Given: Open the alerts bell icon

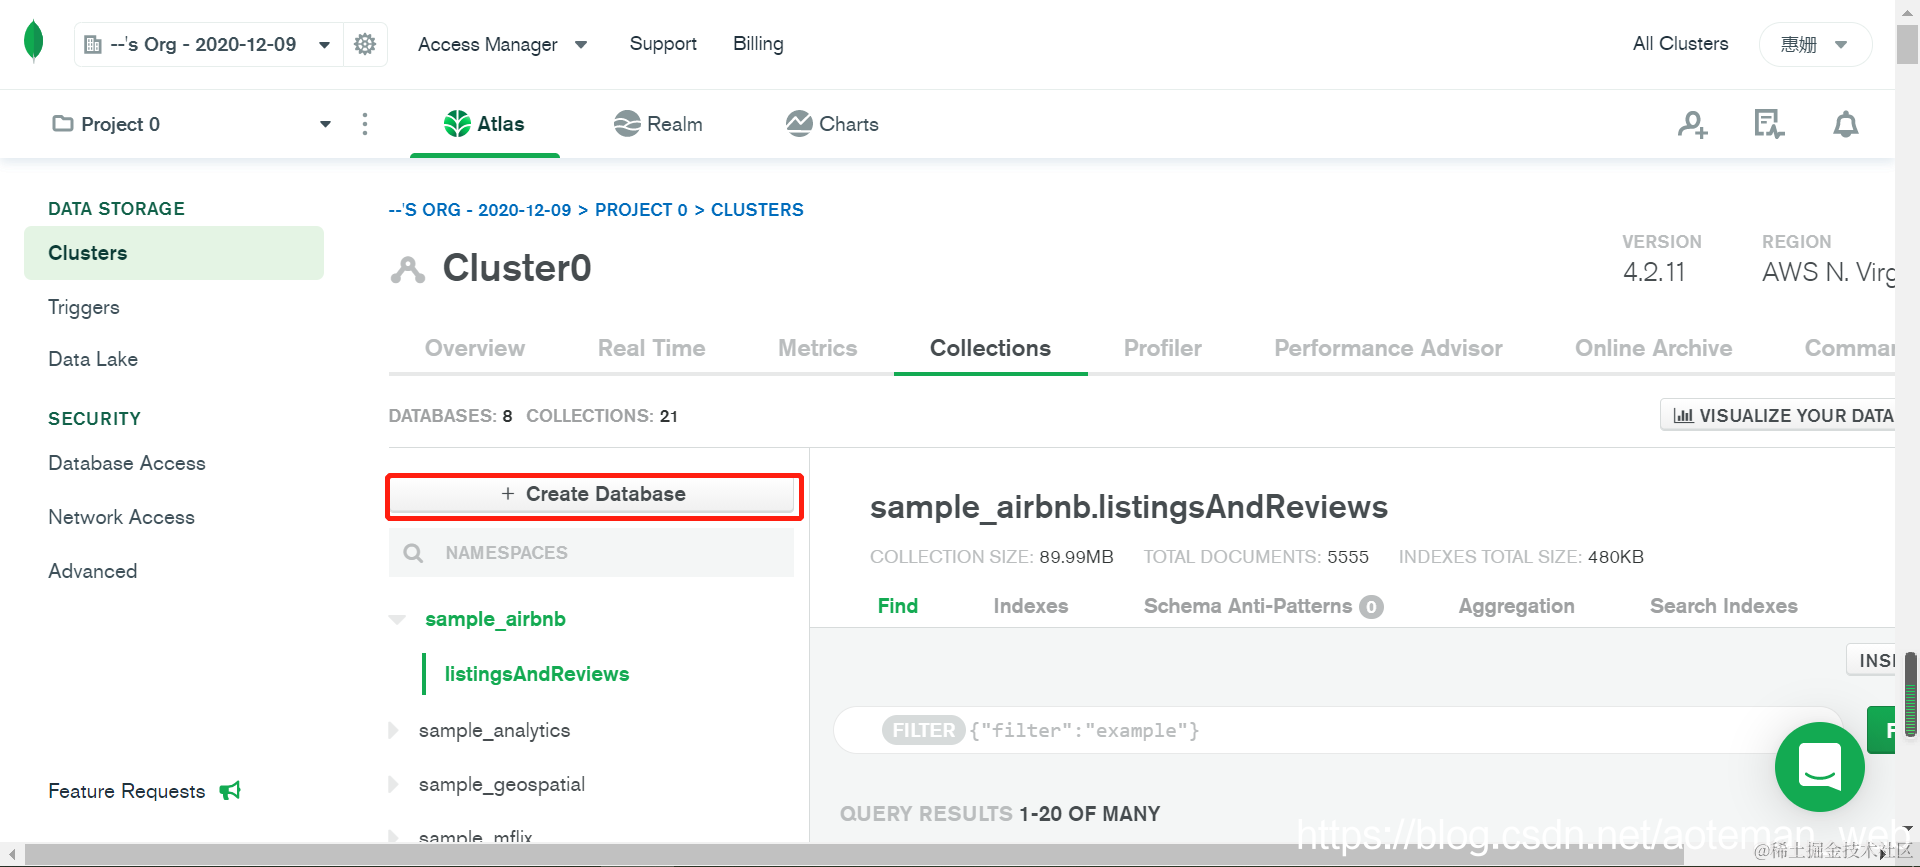Looking at the screenshot, I should pyautogui.click(x=1846, y=125).
